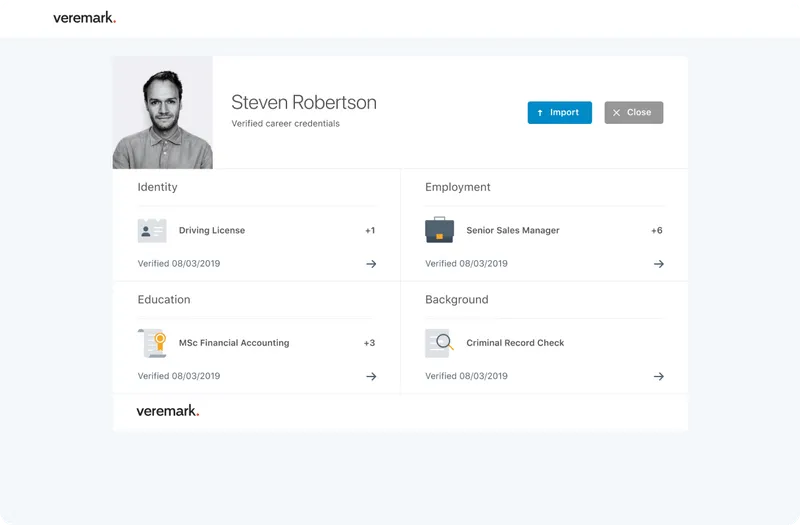The width and height of the screenshot is (800, 525).
Task: Click the Education section heading
Action: click(164, 299)
